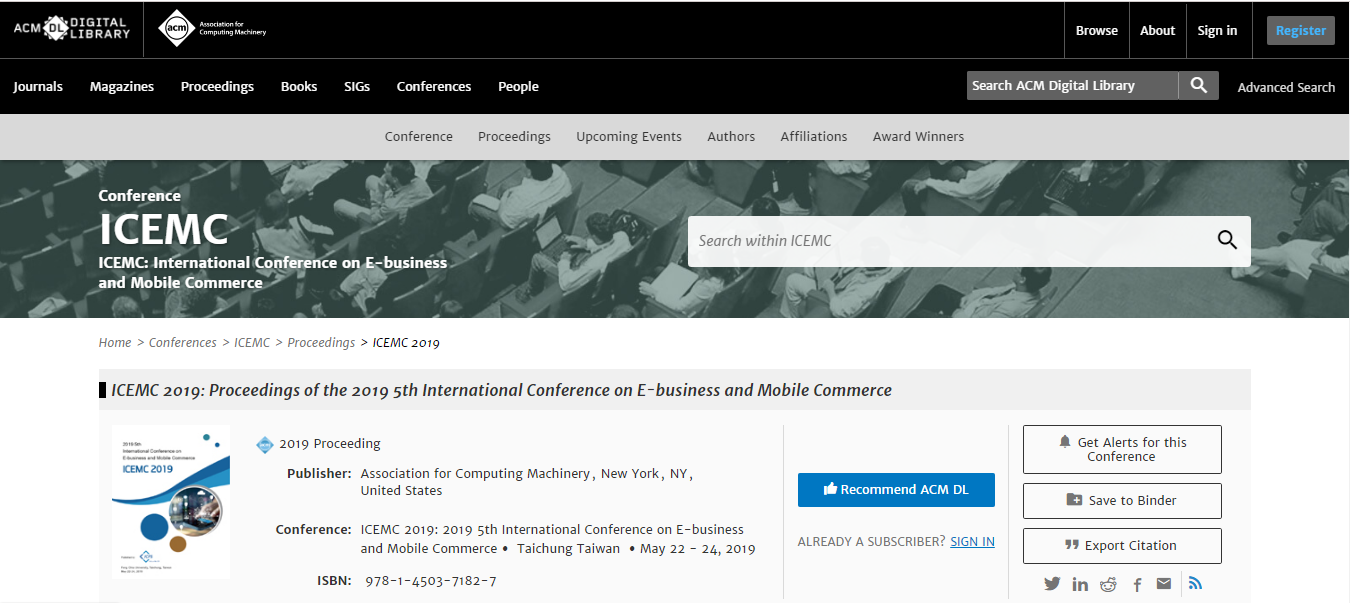Click Sign in at the top right
Image resolution: width=1350 pixels, height=603 pixels.
coord(1217,30)
